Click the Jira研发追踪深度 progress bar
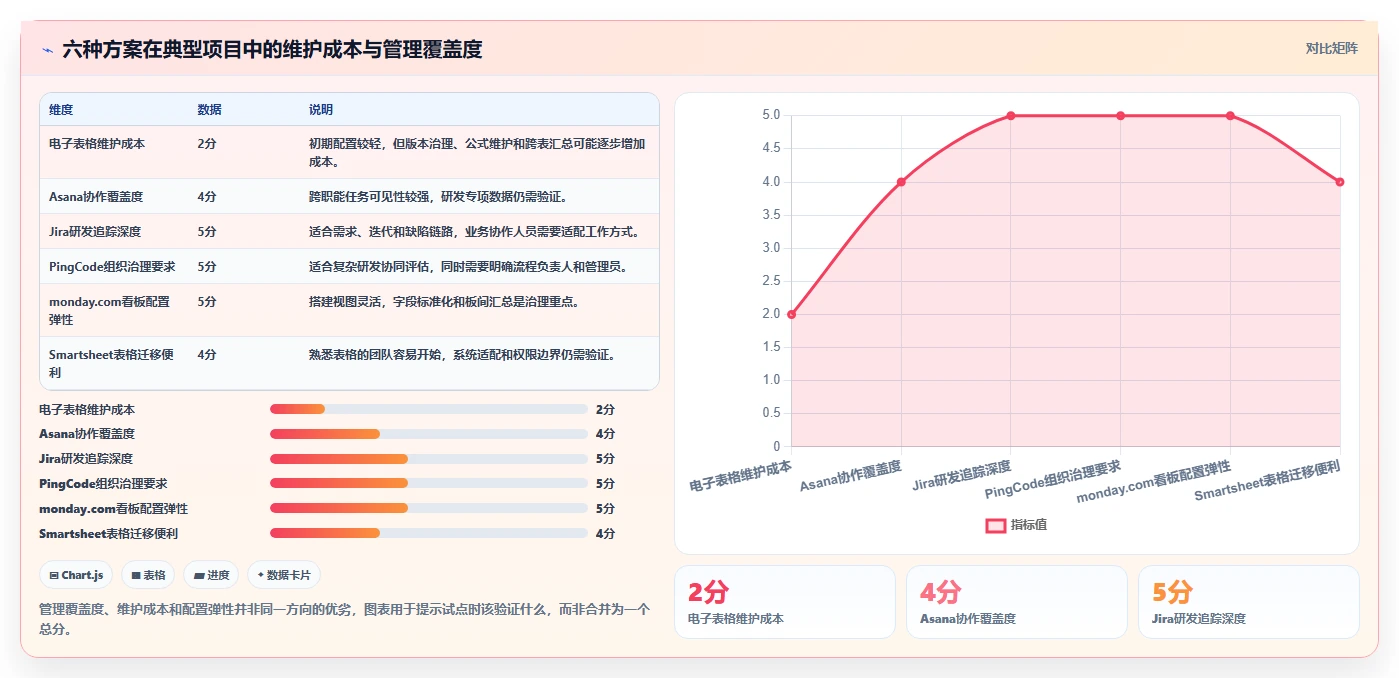The height and width of the screenshot is (678, 1399). [428, 459]
